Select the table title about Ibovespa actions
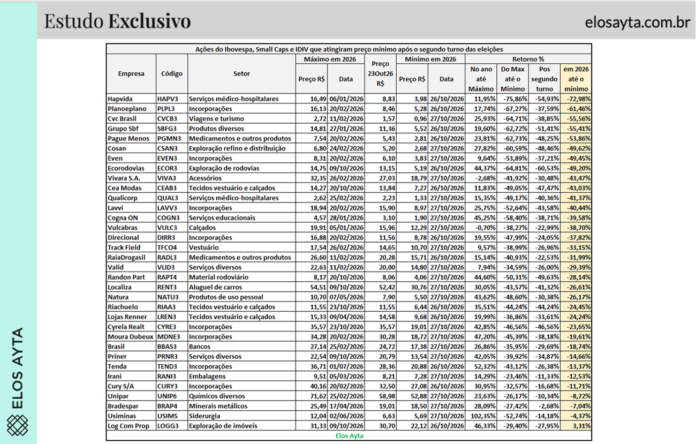 pos(349,49)
